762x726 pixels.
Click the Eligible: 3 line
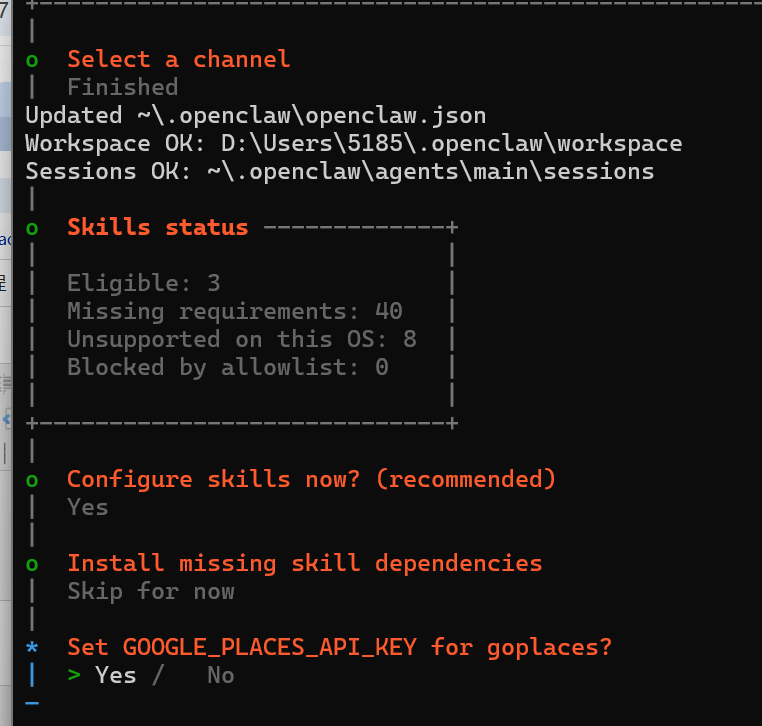144,283
